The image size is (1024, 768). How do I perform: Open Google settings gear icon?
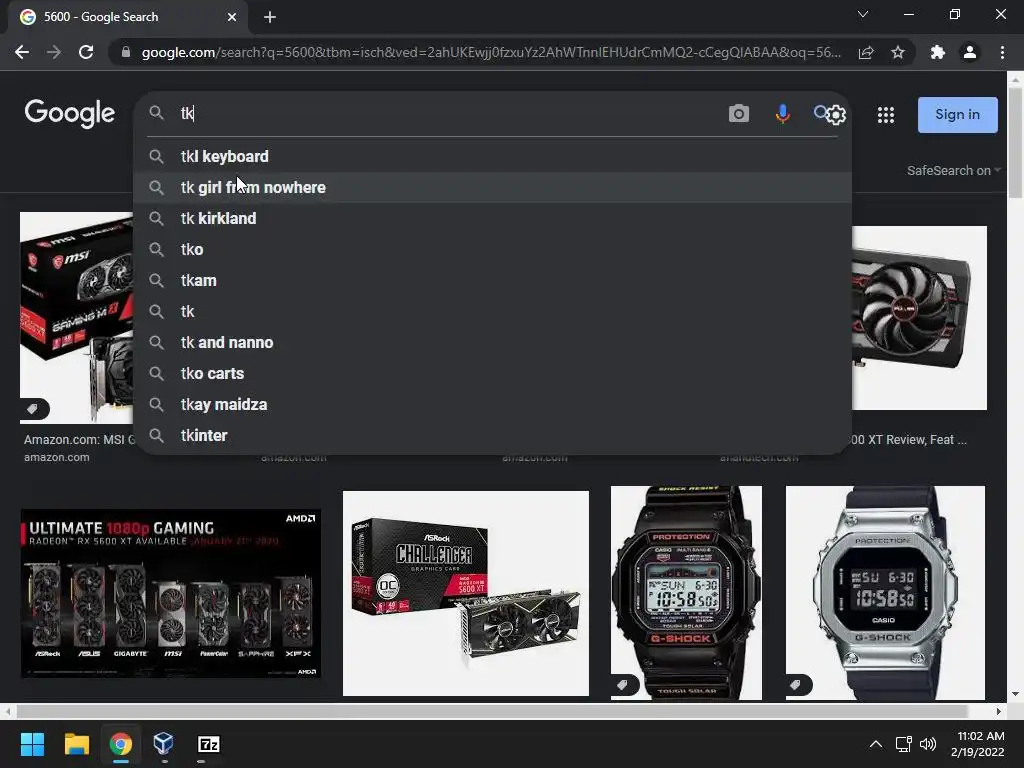pyautogui.click(x=836, y=115)
